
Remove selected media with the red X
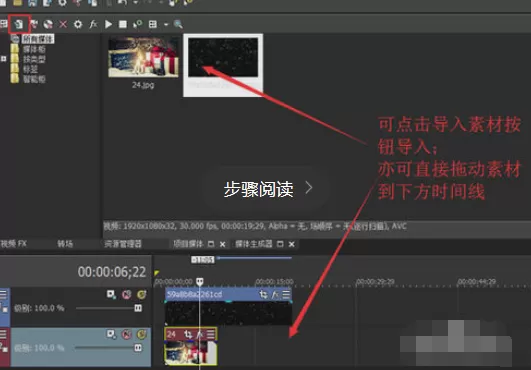tap(63, 24)
